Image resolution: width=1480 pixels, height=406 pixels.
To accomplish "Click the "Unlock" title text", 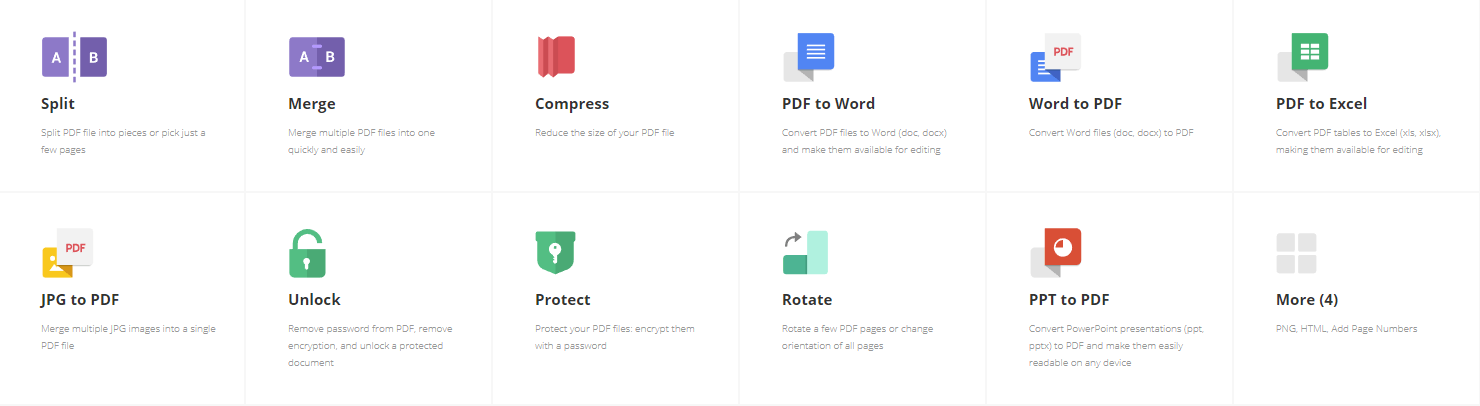I will click(314, 300).
